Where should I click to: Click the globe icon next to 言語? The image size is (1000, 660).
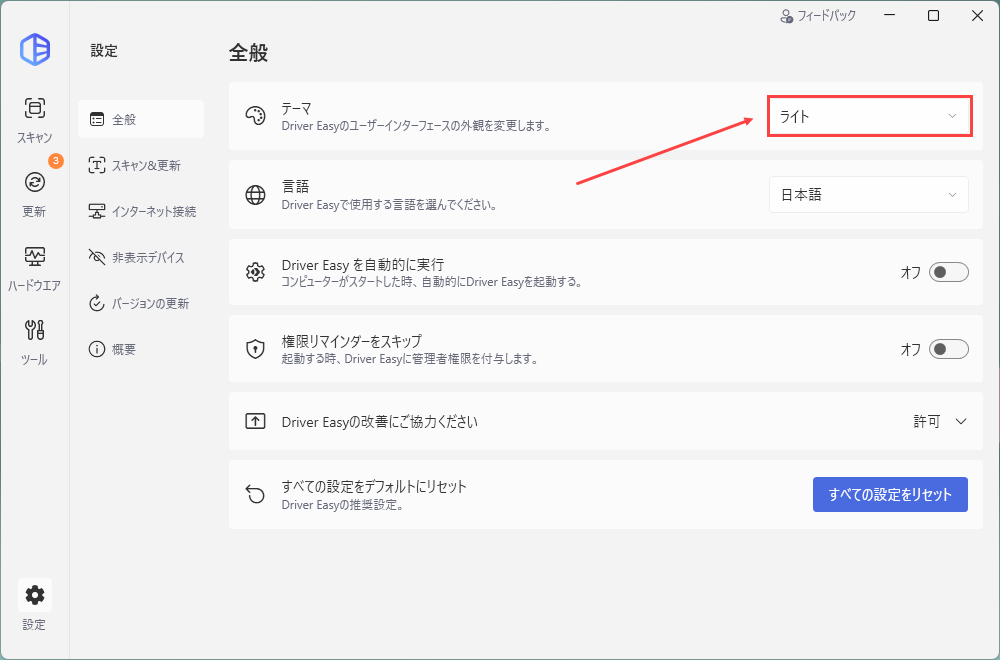[x=255, y=194]
